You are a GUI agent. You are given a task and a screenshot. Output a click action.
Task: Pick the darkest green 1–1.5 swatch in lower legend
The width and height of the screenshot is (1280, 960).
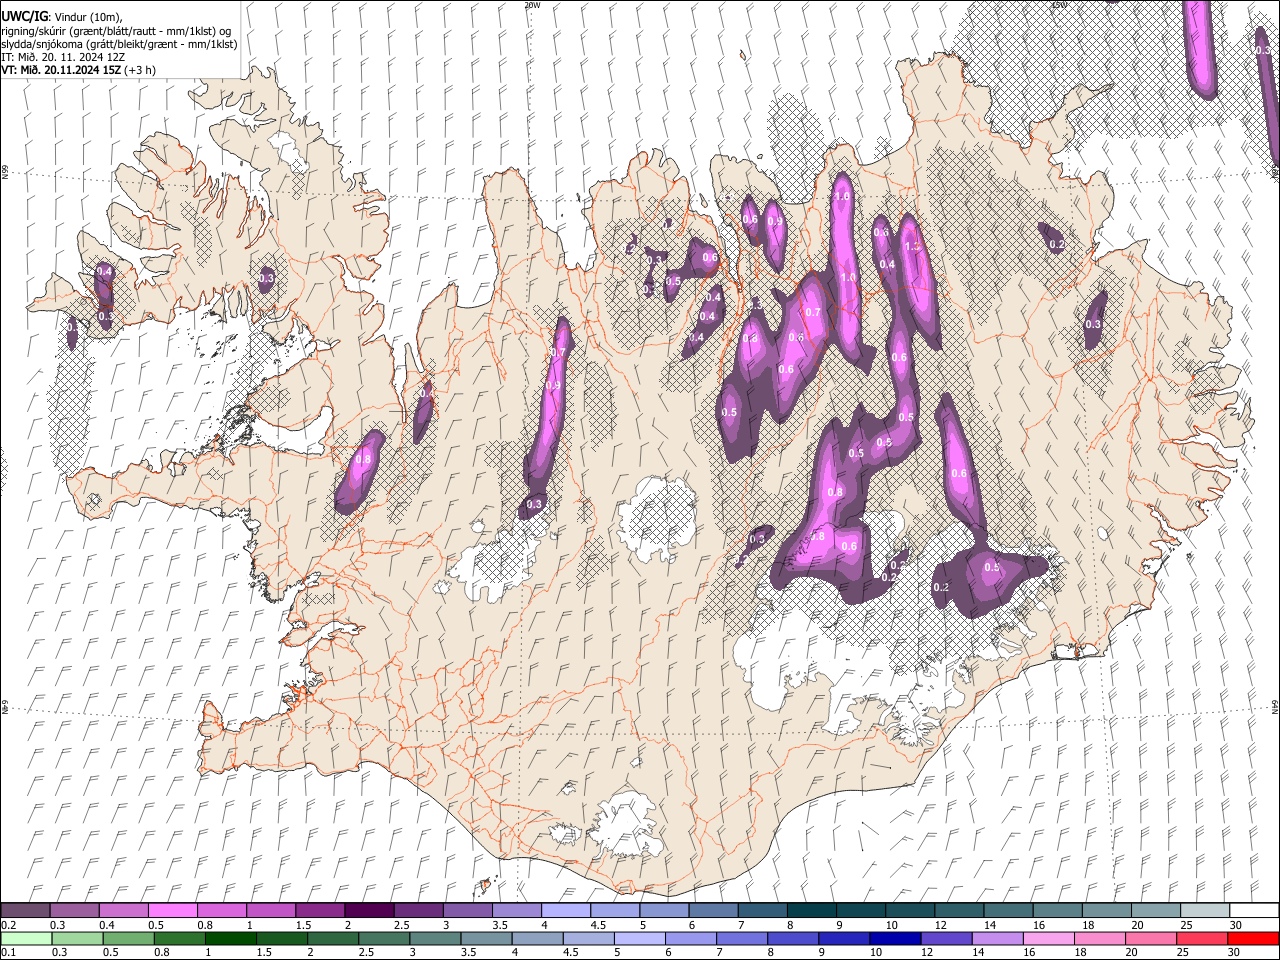(231, 939)
